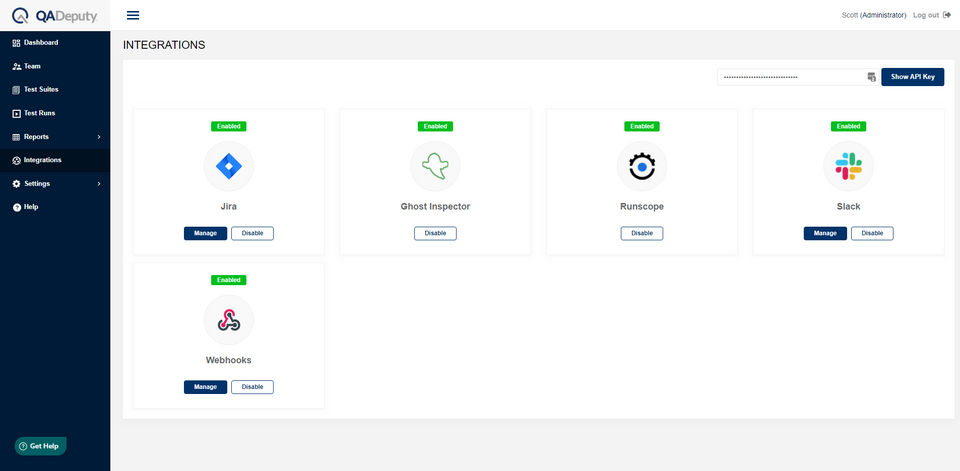
Task: Open the Help menu item
Action: click(55, 208)
